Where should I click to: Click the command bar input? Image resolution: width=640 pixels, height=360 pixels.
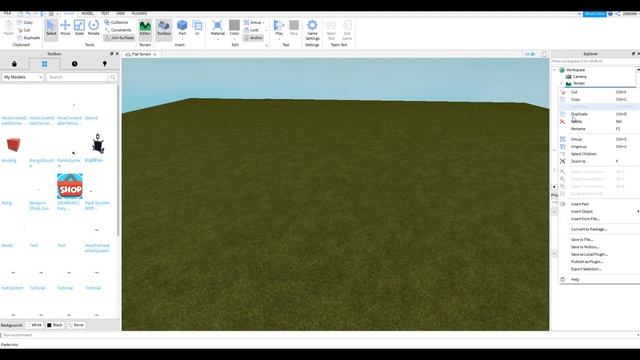click(x=318, y=335)
